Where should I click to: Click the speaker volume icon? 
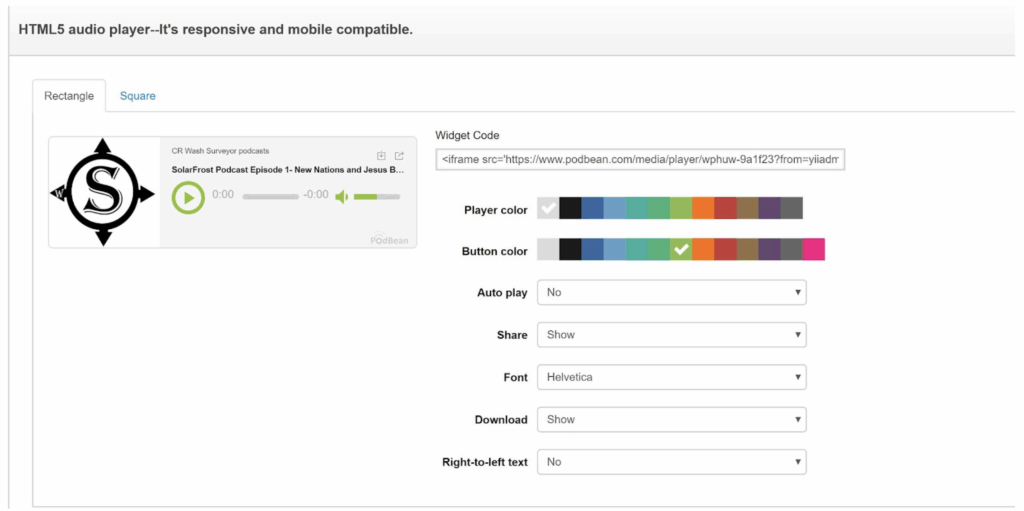click(342, 196)
